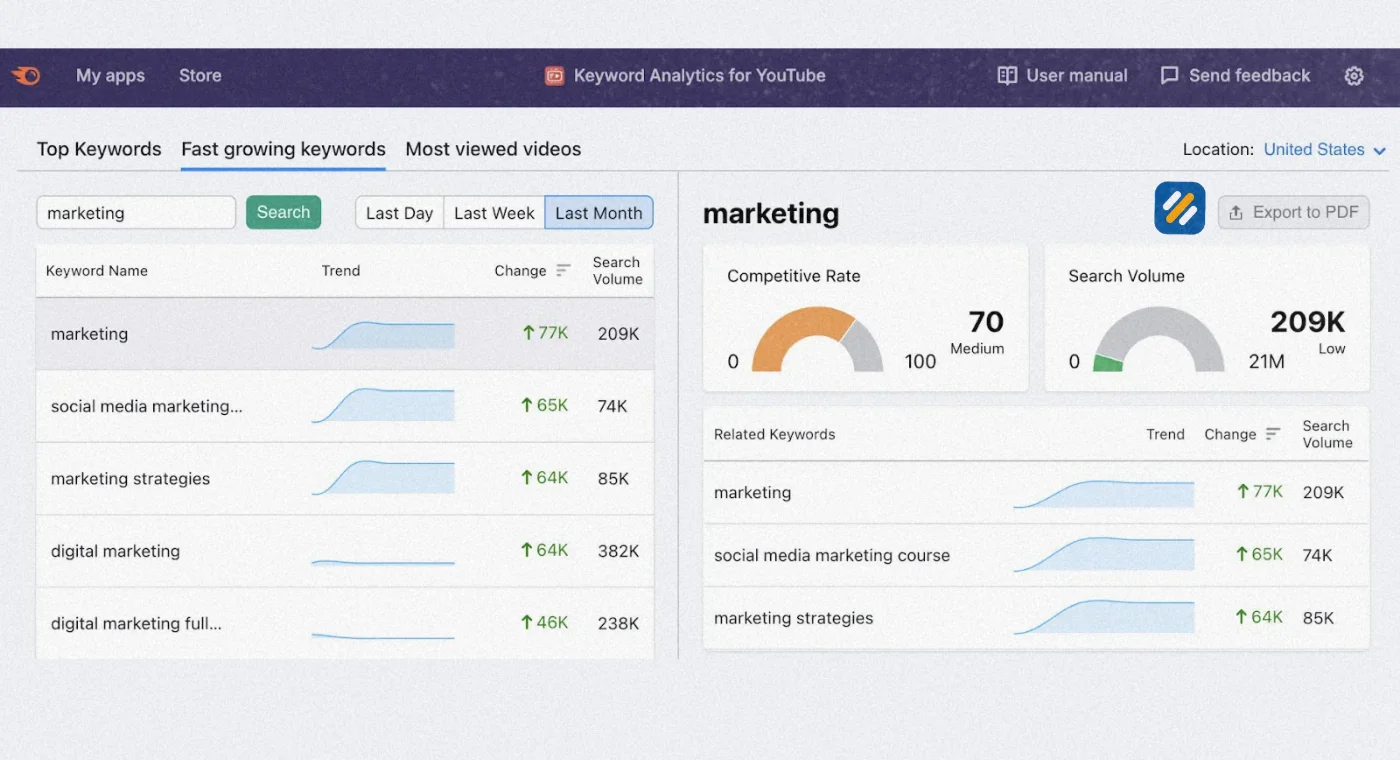Click marketing in Related Keywords list
The height and width of the screenshot is (760, 1400).
(x=752, y=492)
